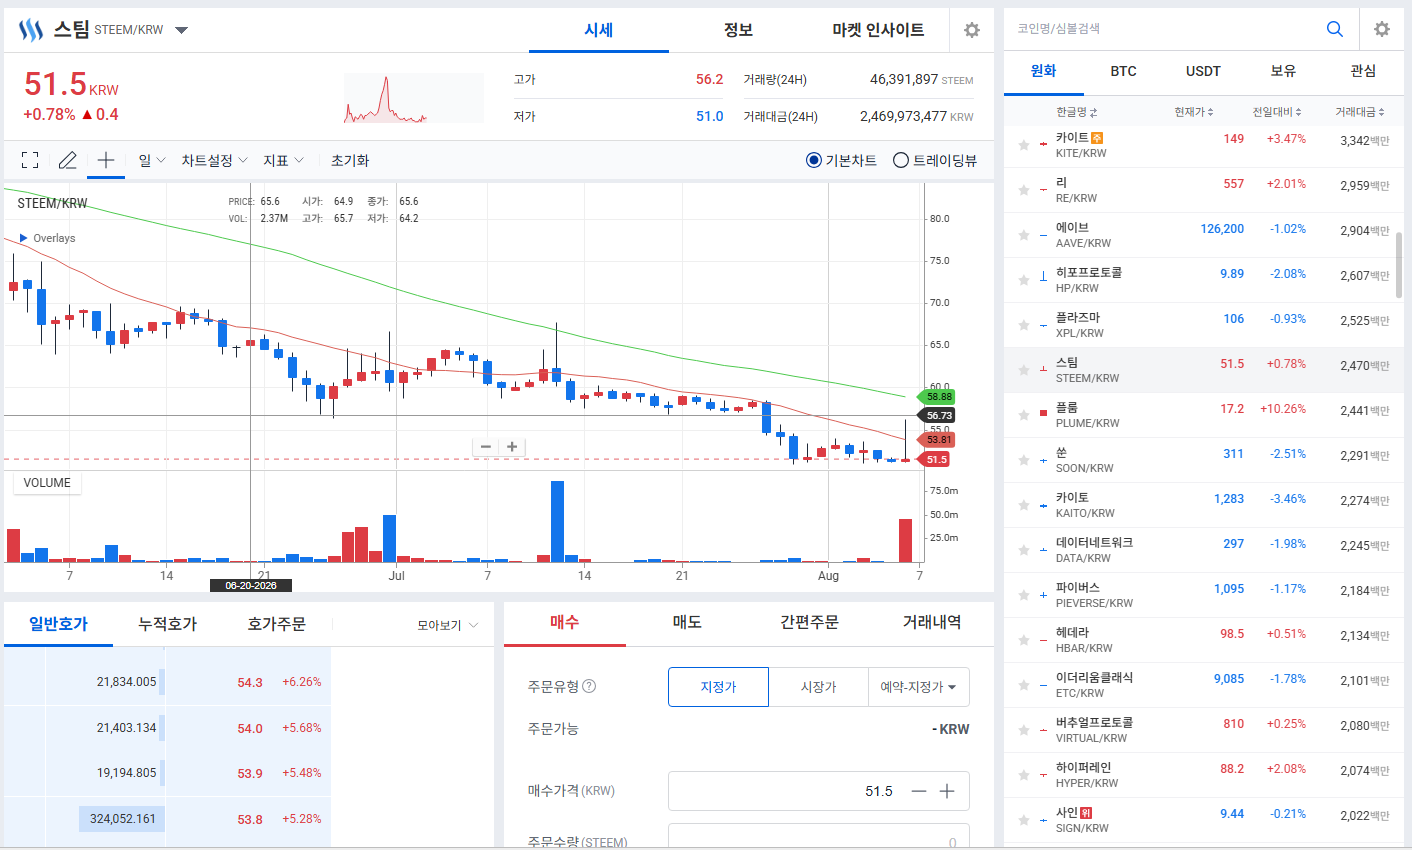Star 히포프로토콜 HP/KRW as favorite
1412x850 pixels.
tap(1024, 280)
